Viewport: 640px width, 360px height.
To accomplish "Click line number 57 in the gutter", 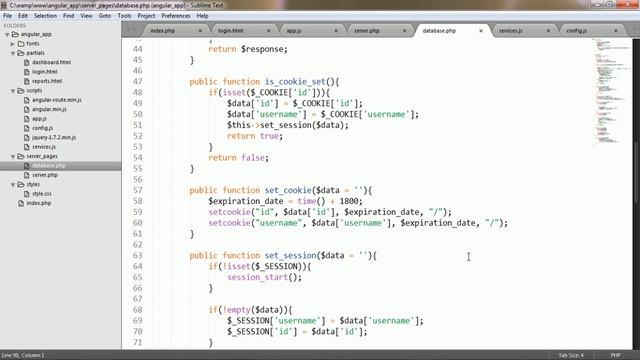I will 138,191.
